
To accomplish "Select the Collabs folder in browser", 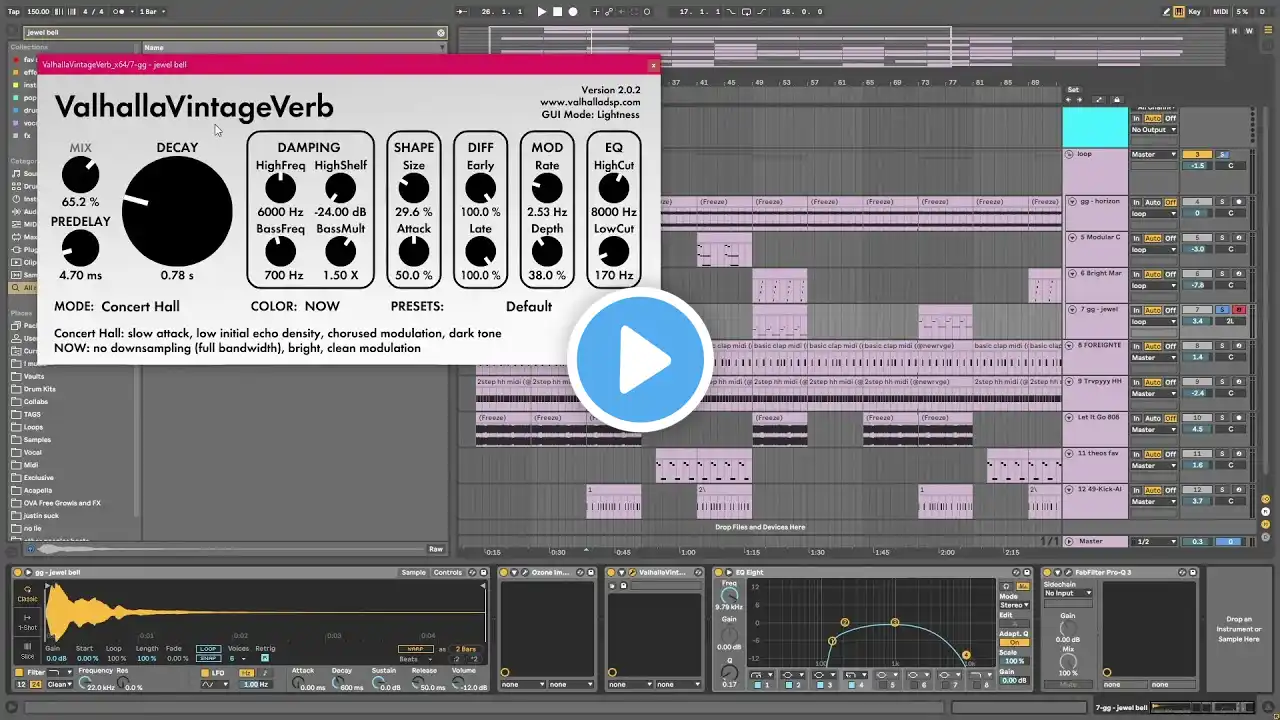I will 35,402.
